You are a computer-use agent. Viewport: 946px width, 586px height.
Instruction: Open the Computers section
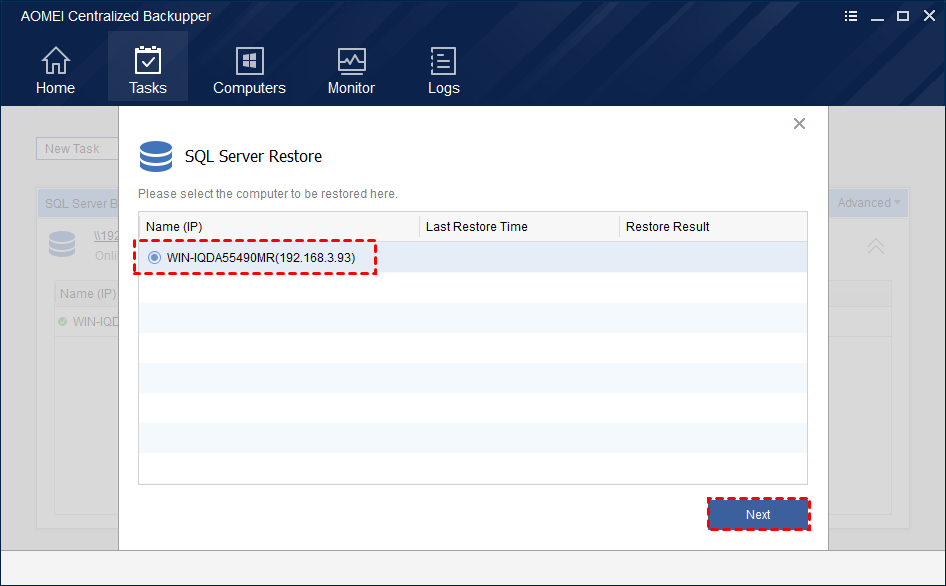tap(249, 71)
